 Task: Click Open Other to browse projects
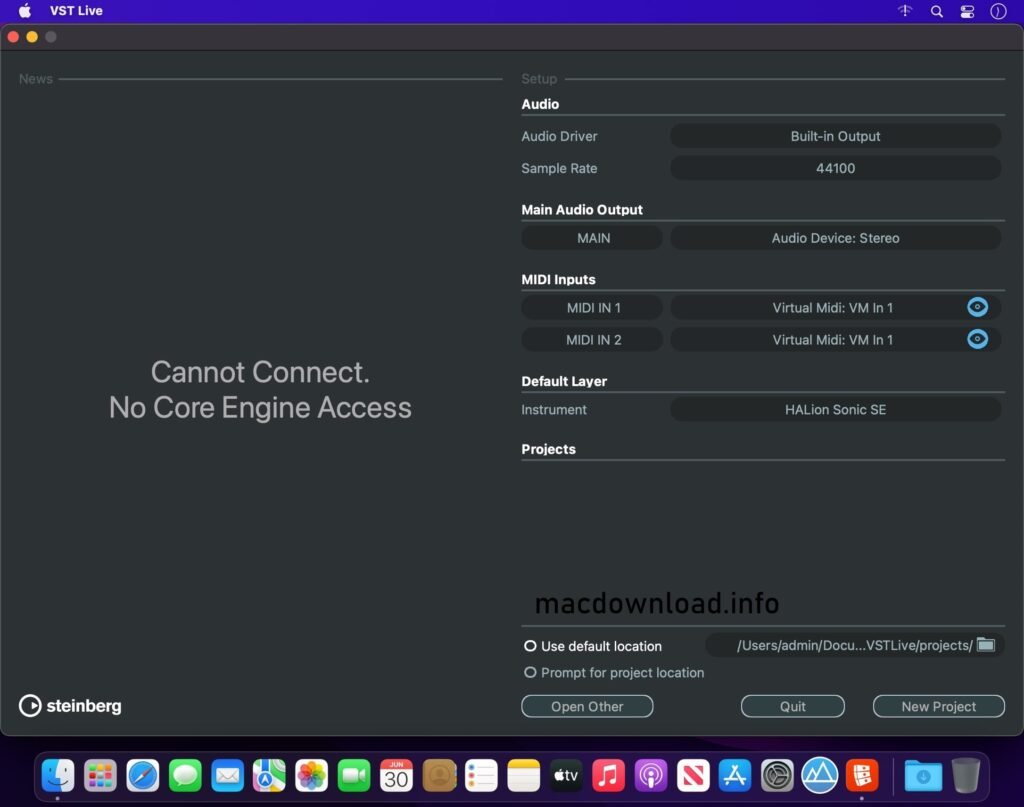[x=587, y=706]
